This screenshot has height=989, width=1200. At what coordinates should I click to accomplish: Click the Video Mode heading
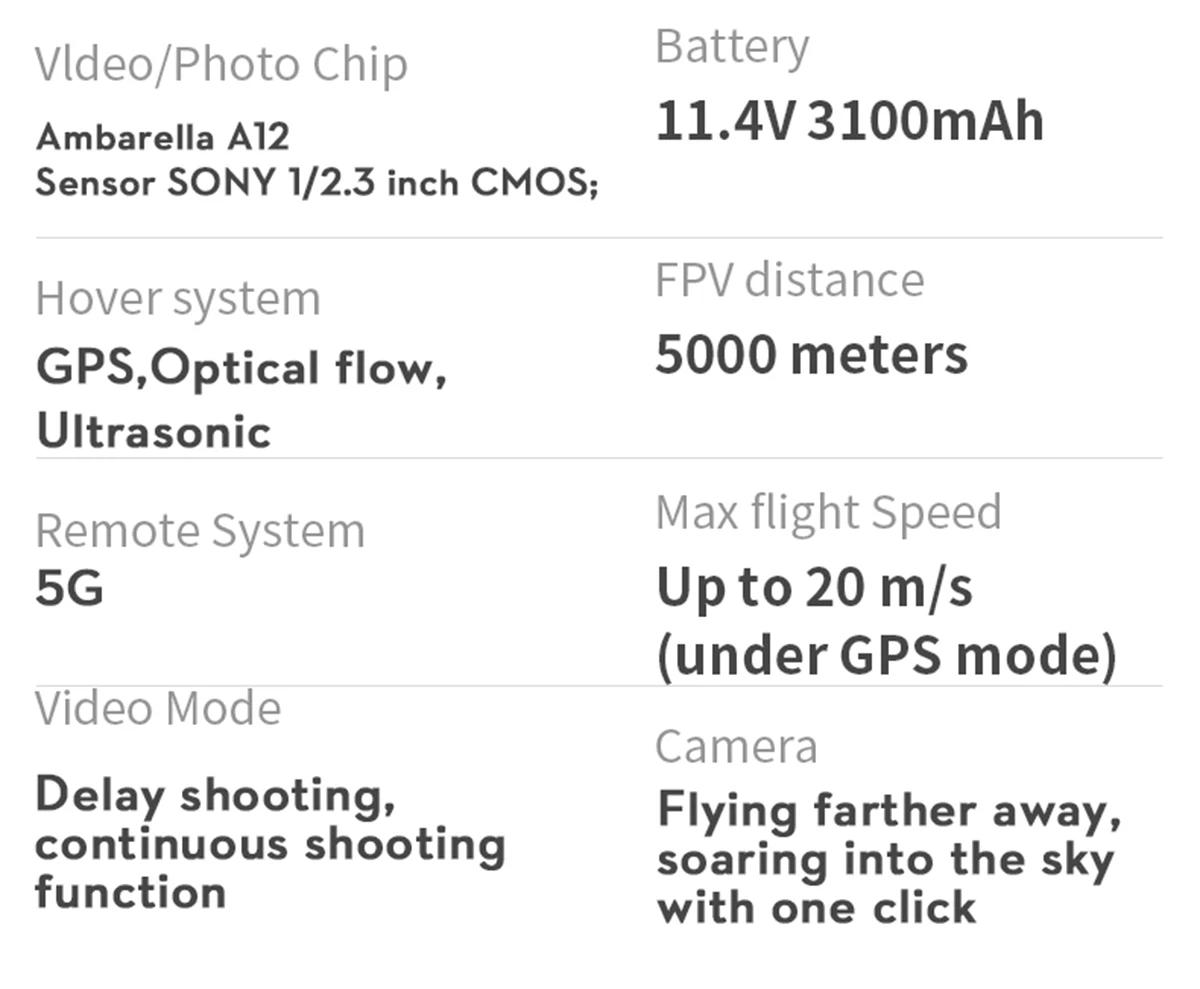click(x=158, y=709)
